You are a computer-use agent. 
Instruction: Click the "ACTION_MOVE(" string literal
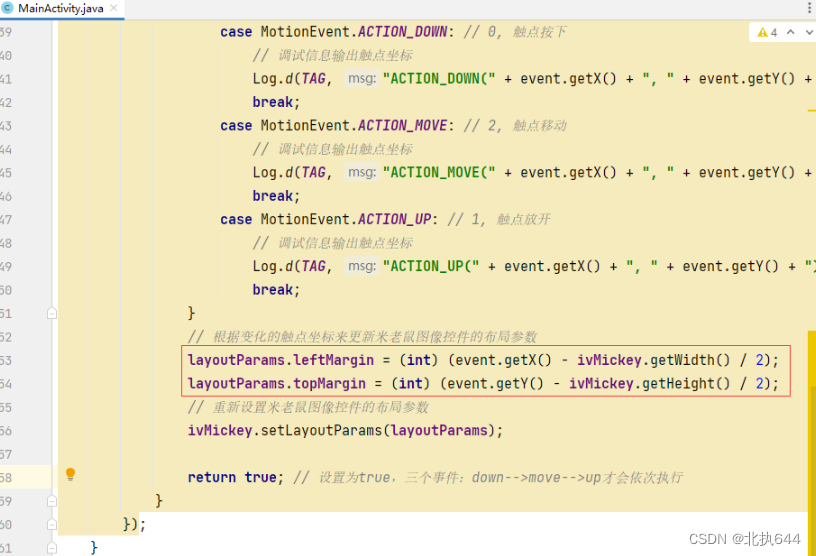point(439,172)
